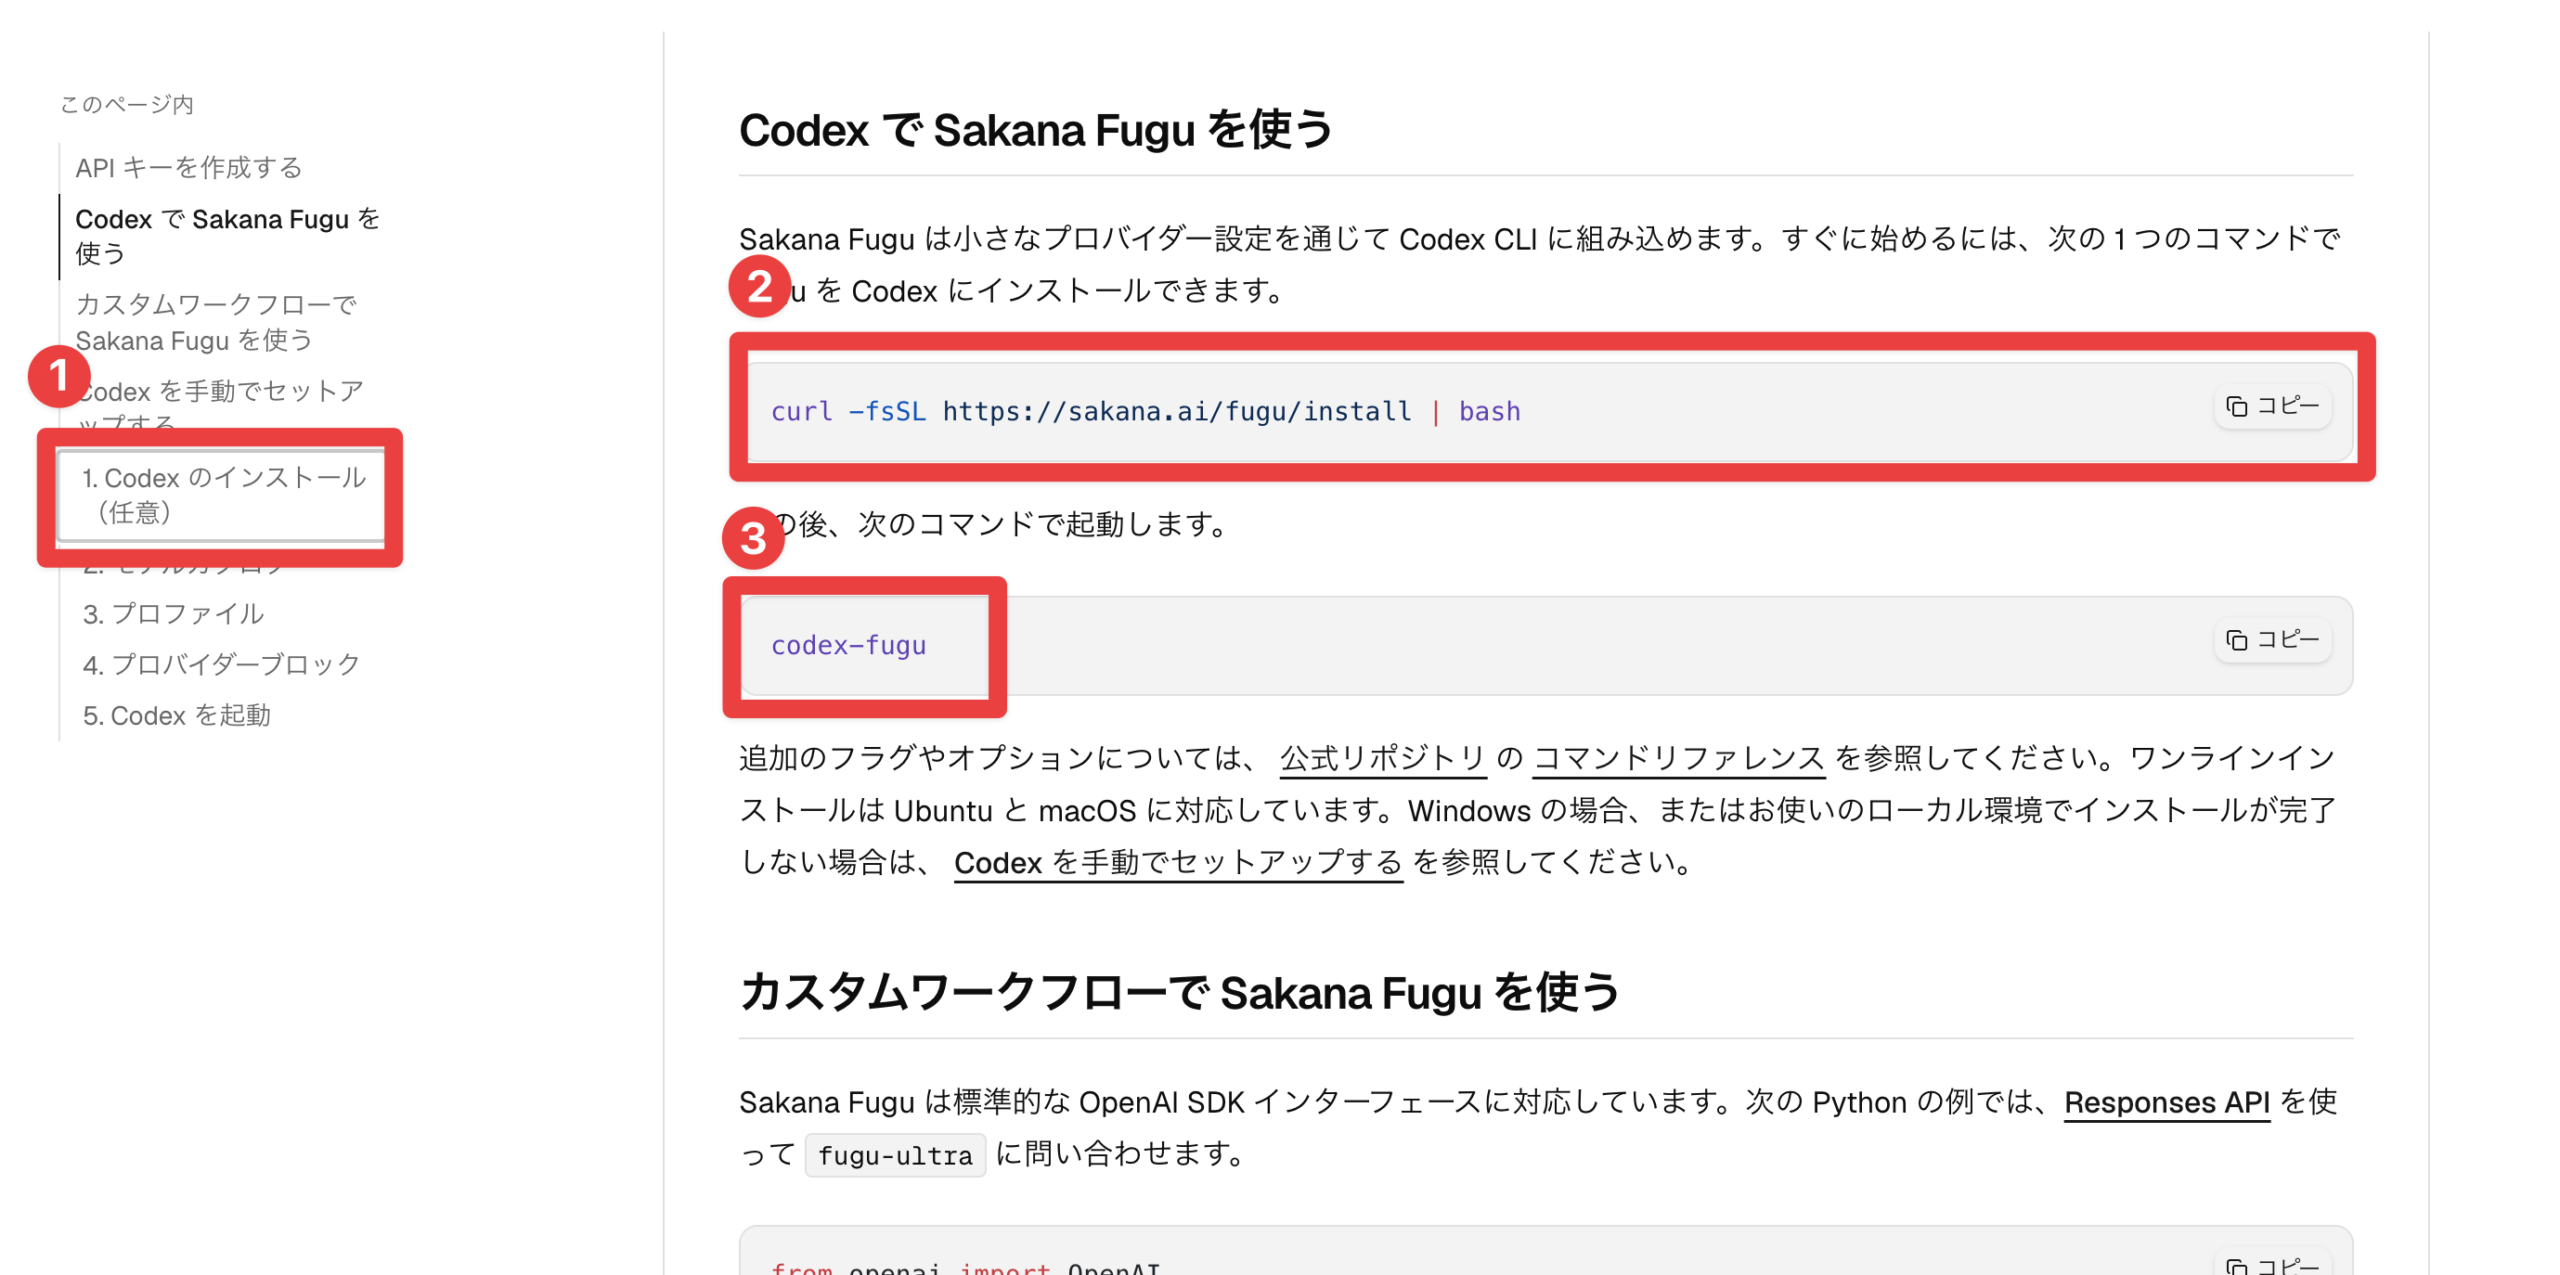Image resolution: width=2560 pixels, height=1275 pixels.
Task: Jump to 5. Codex を起動 section
Action: (x=176, y=716)
